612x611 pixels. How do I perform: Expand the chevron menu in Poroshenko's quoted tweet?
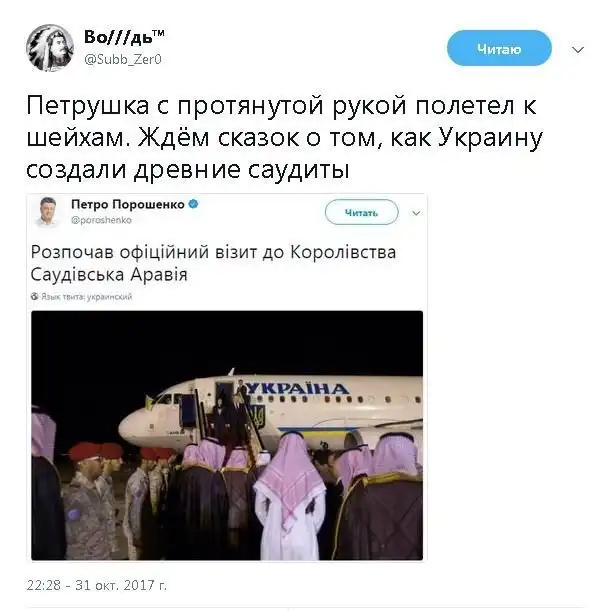(x=416, y=213)
